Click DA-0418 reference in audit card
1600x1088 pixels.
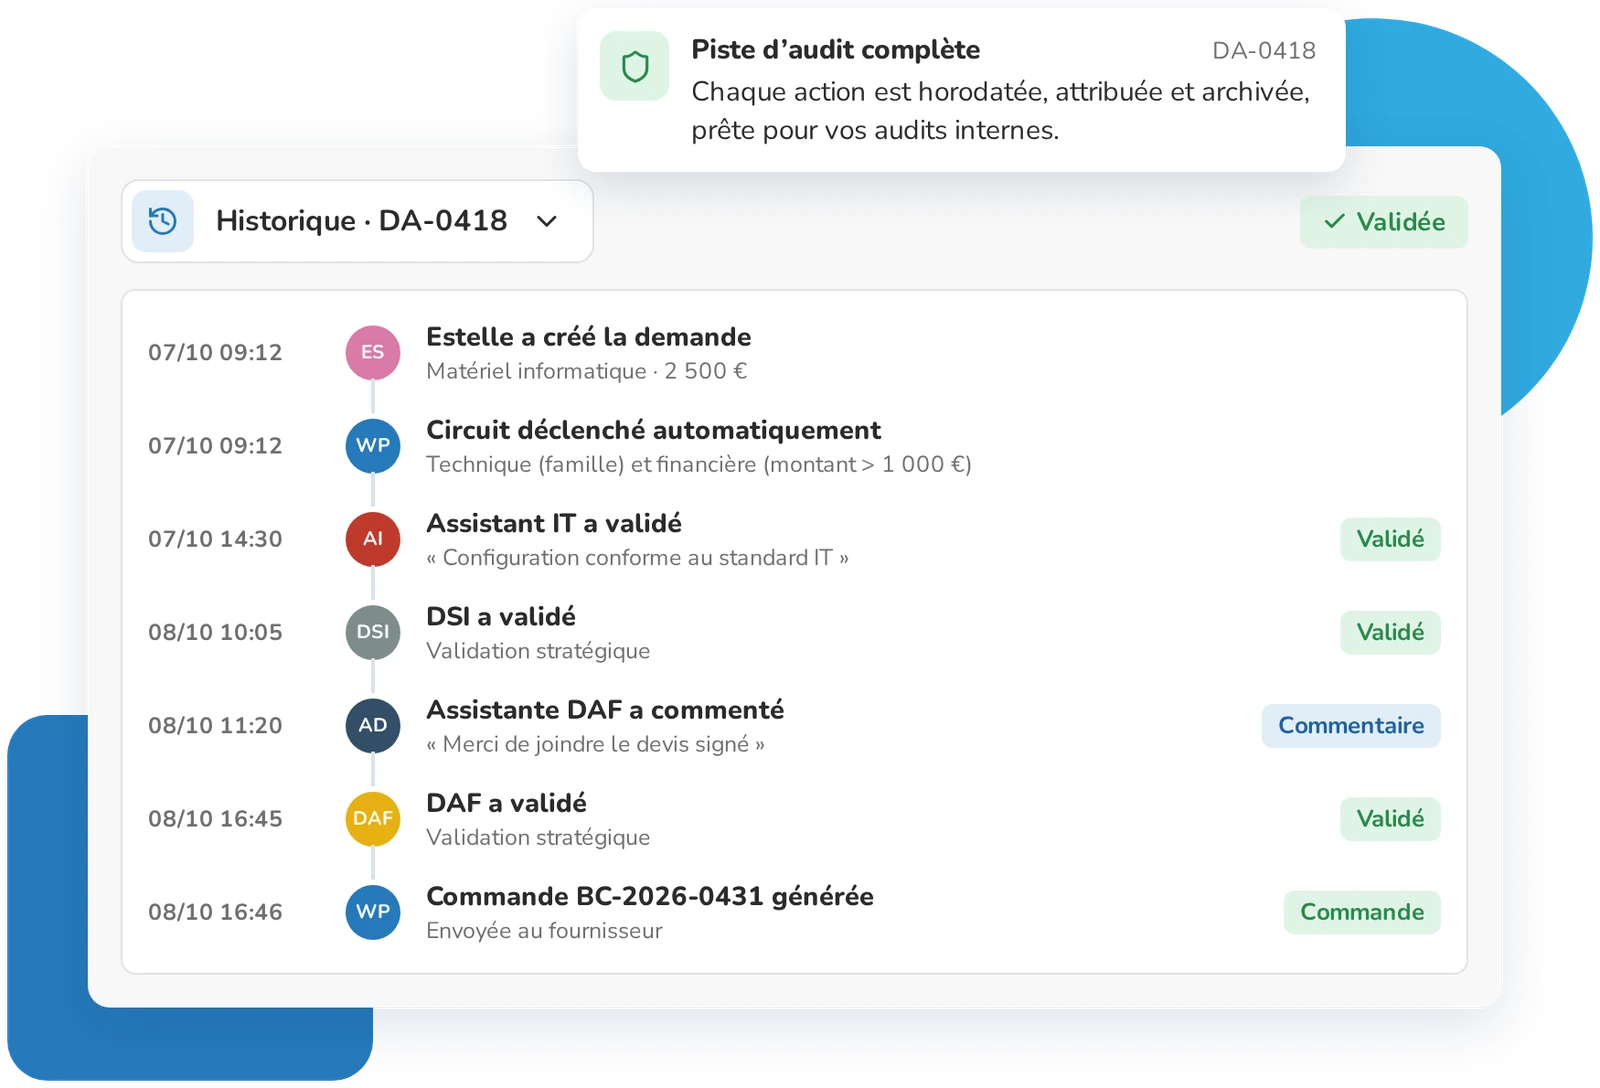pyautogui.click(x=1264, y=51)
